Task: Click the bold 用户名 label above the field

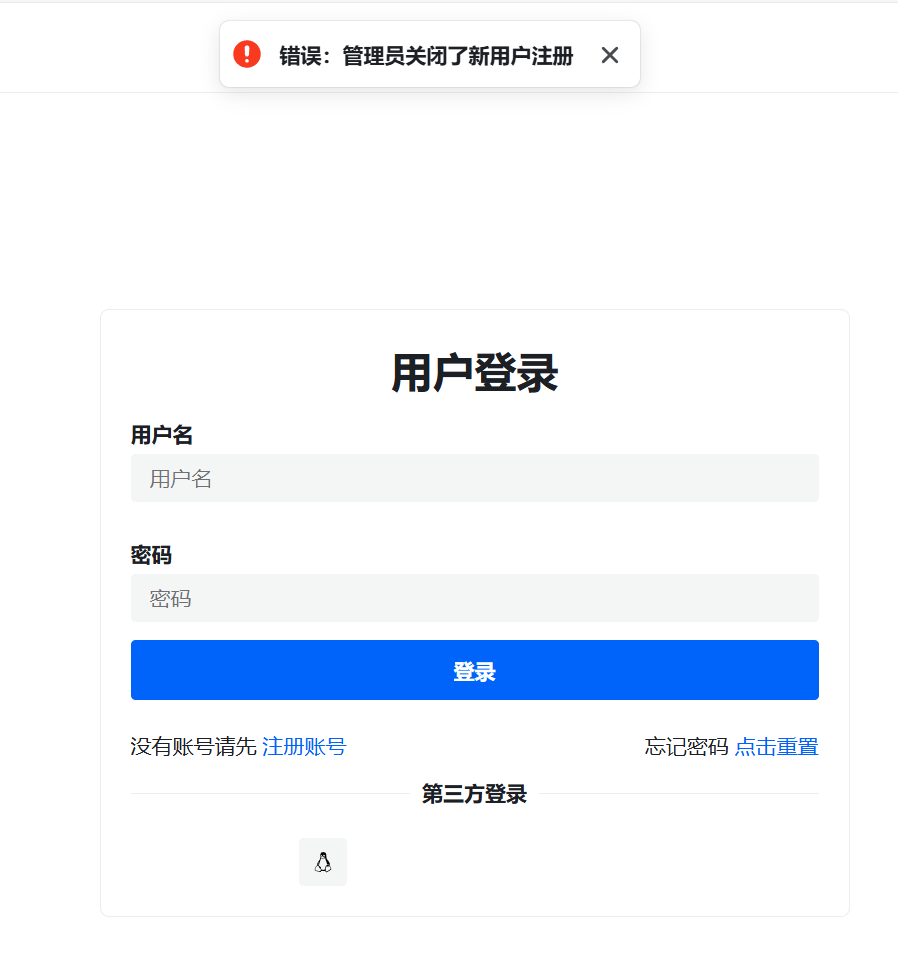Action: click(162, 435)
